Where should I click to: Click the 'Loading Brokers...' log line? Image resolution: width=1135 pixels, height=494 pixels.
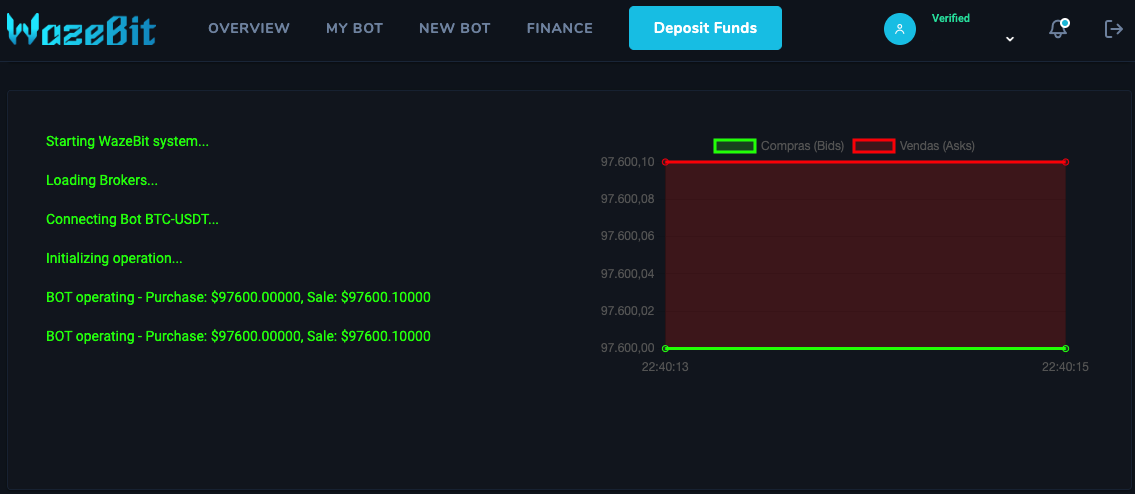pyautogui.click(x=102, y=180)
